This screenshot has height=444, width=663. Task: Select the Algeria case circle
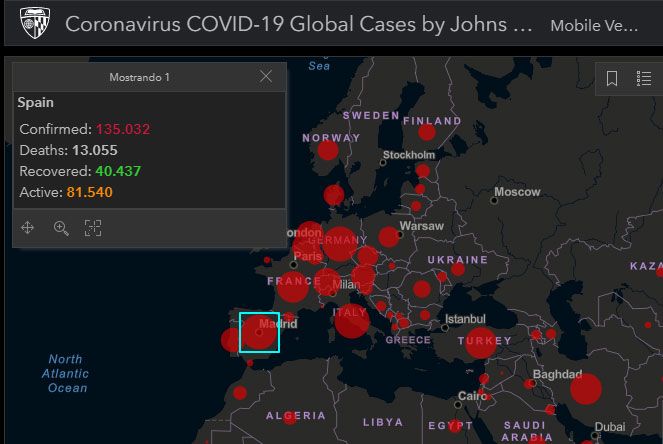[290, 417]
